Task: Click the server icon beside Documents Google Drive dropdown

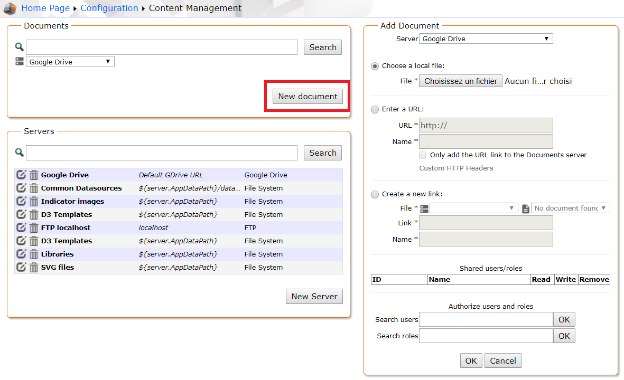Action: 20,61
